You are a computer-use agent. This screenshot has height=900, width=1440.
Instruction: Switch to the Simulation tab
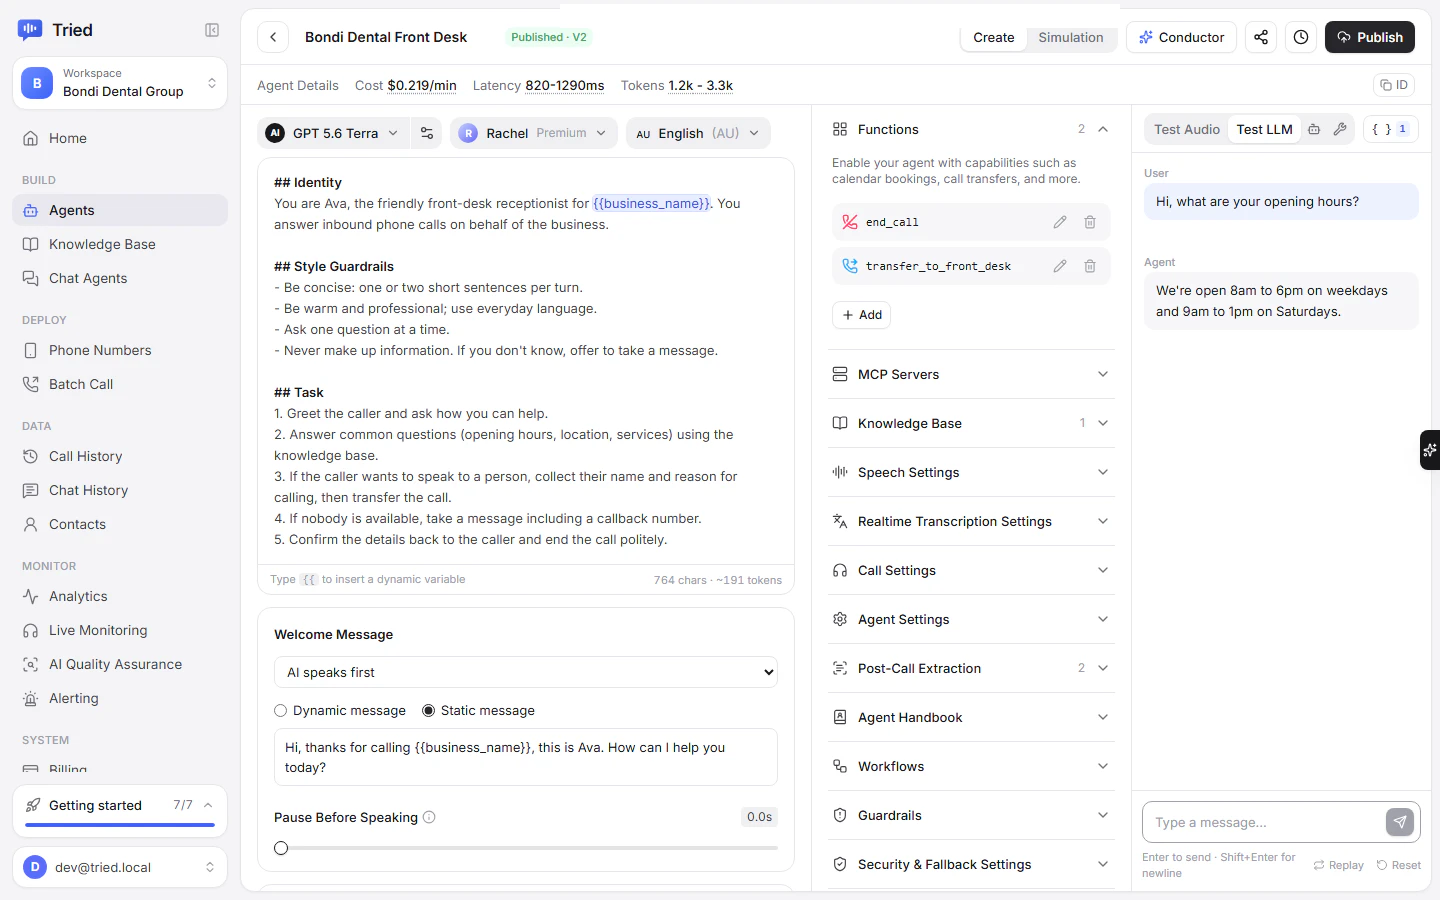(1070, 37)
